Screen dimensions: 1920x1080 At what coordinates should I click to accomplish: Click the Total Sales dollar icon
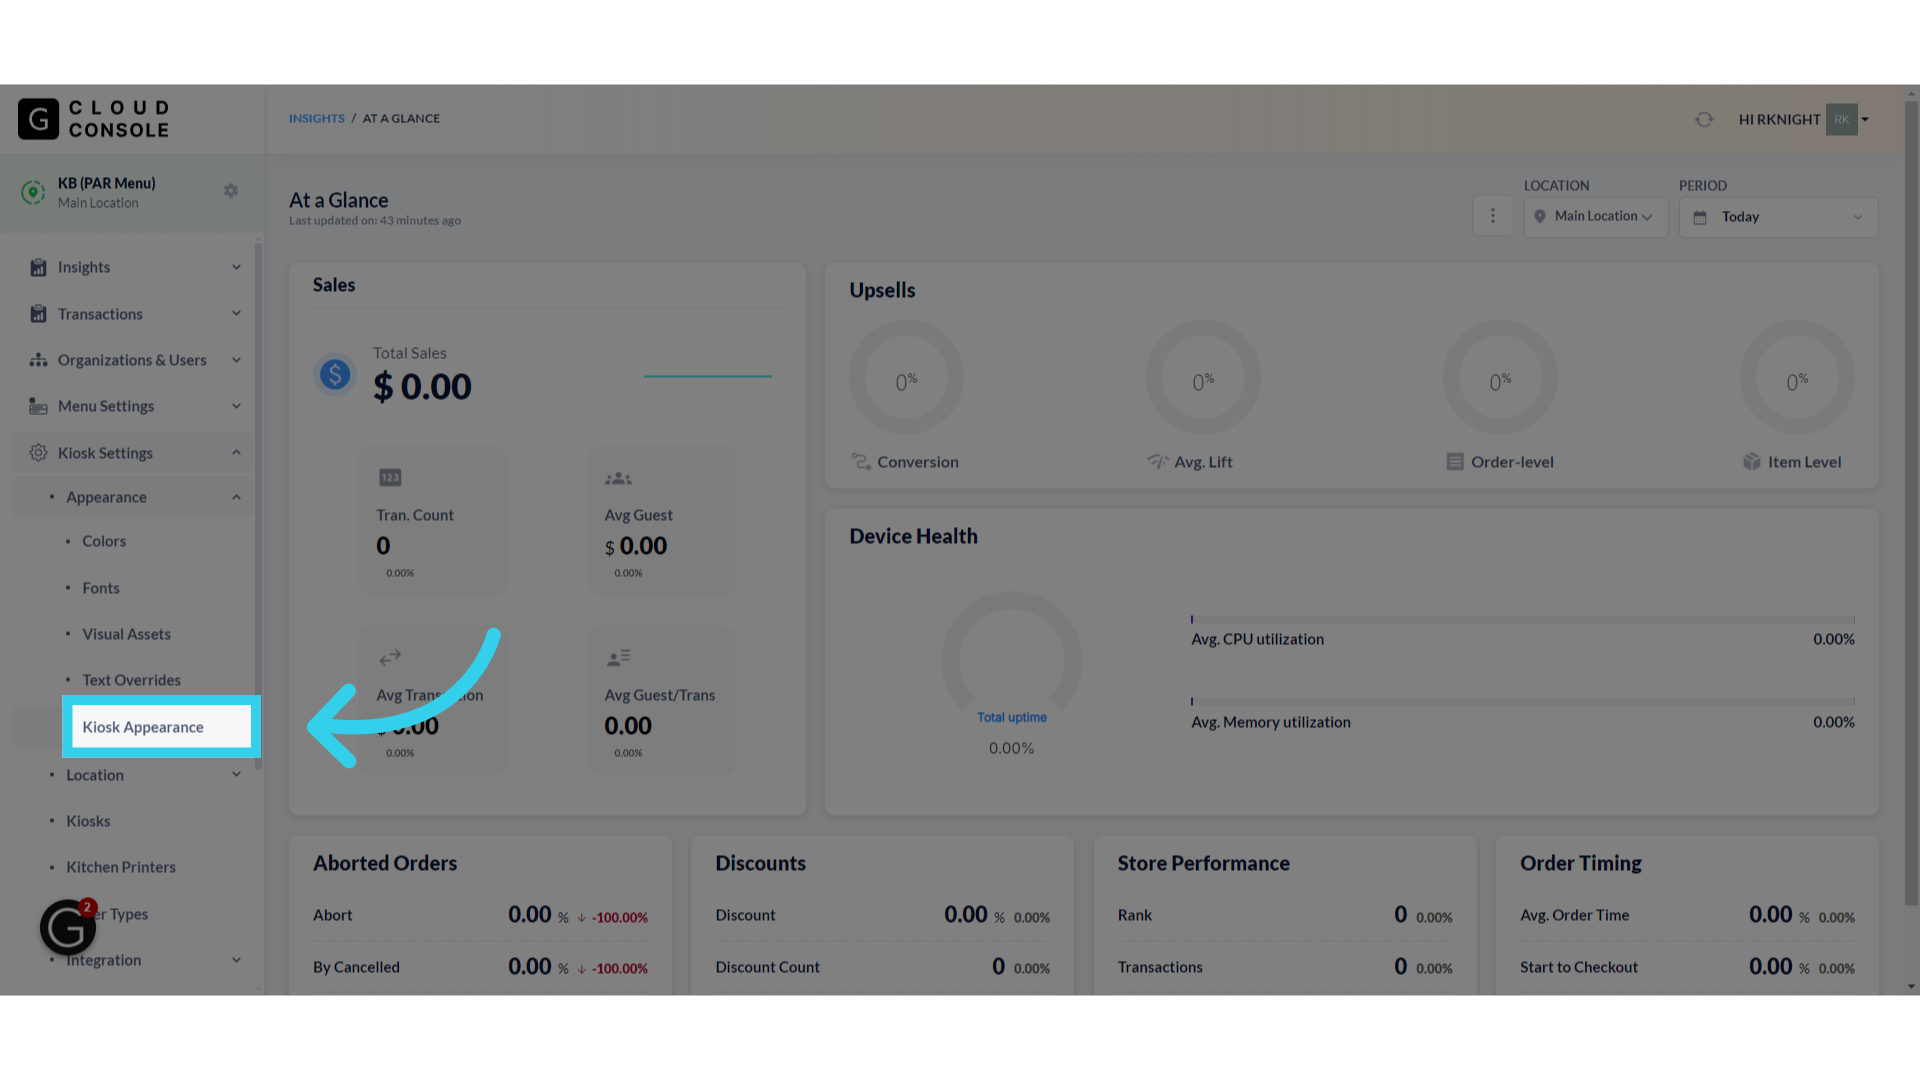coord(335,375)
